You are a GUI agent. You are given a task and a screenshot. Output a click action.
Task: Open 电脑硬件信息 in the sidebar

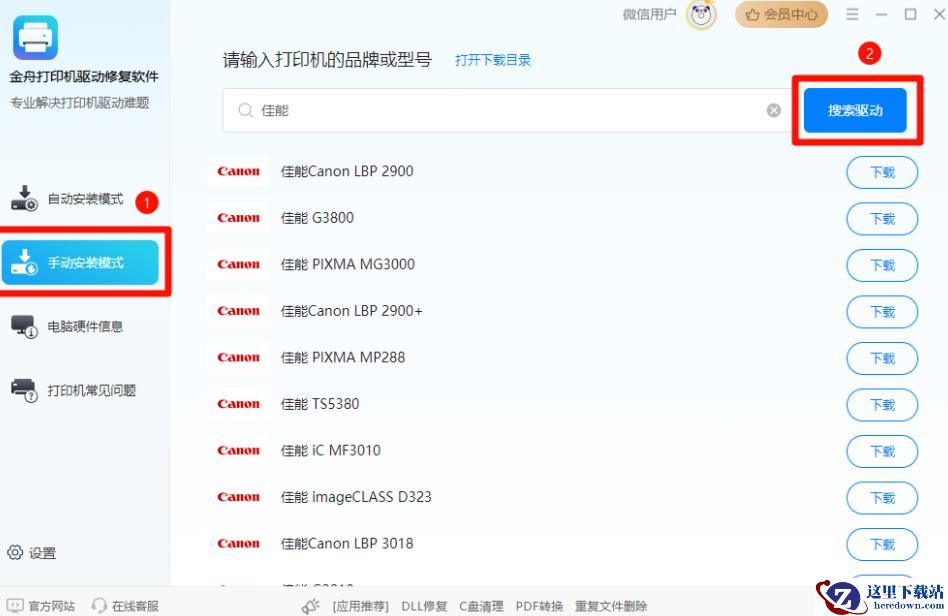point(80,326)
